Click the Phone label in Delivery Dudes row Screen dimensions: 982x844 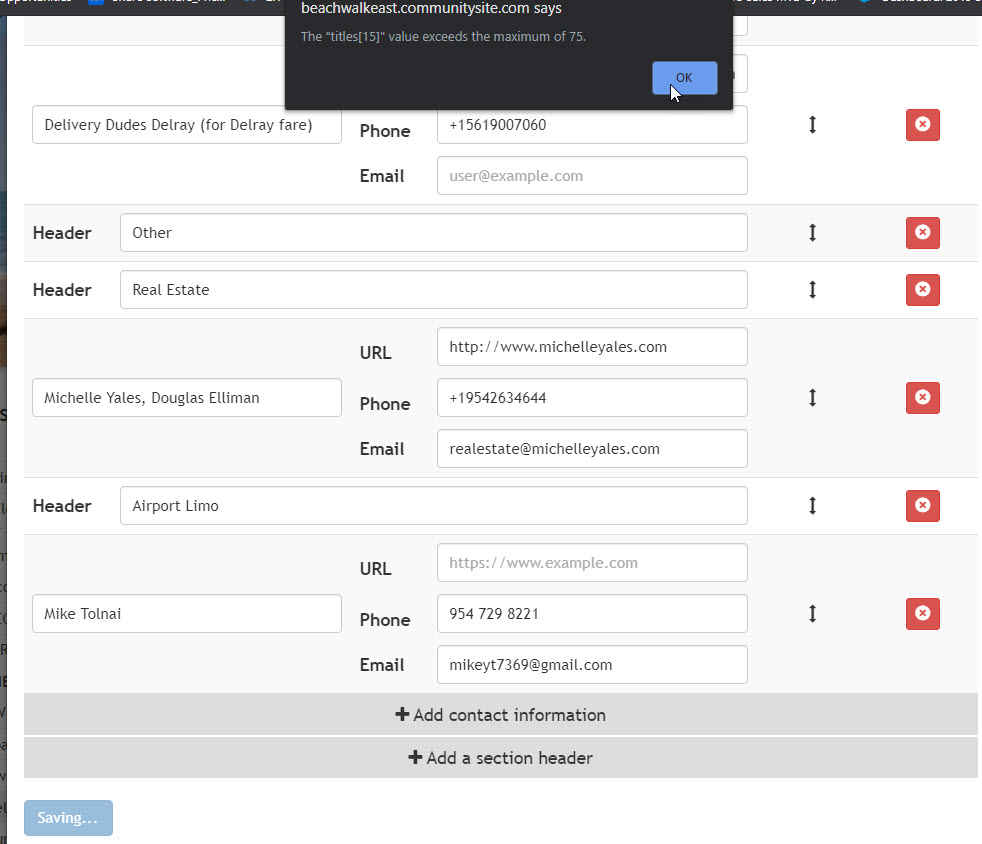pos(385,131)
